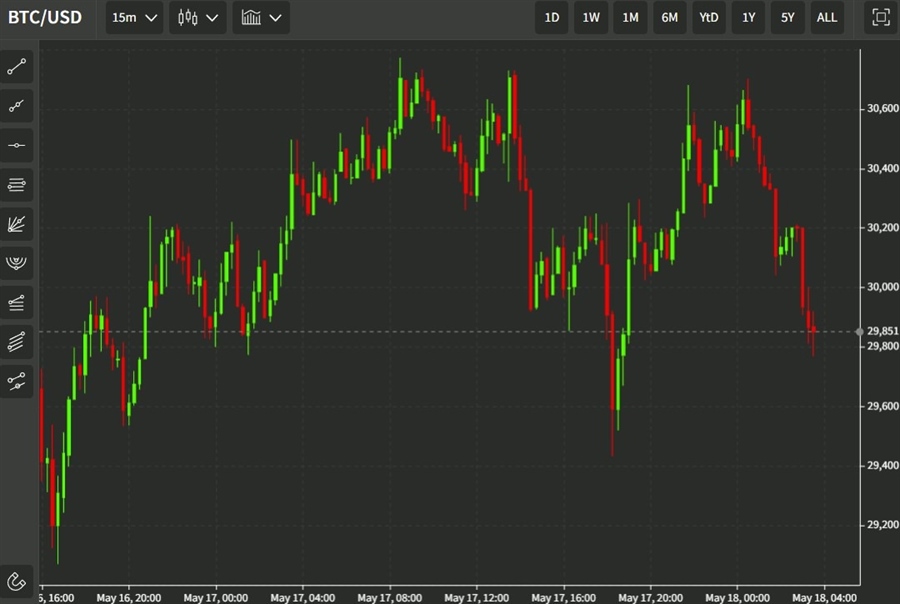Activate the Fibonacci arcs tool
This screenshot has width=900, height=604.
coord(17,262)
